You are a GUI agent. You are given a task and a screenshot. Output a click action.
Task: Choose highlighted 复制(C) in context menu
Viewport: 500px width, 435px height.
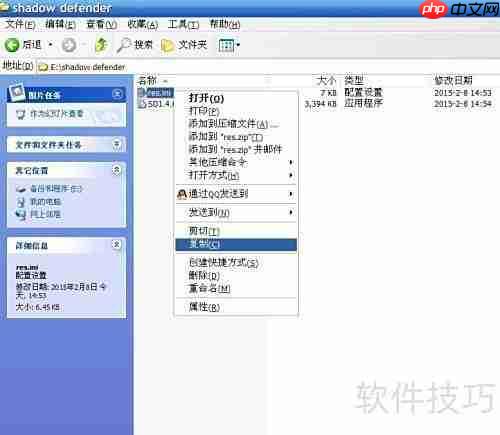[x=236, y=244]
